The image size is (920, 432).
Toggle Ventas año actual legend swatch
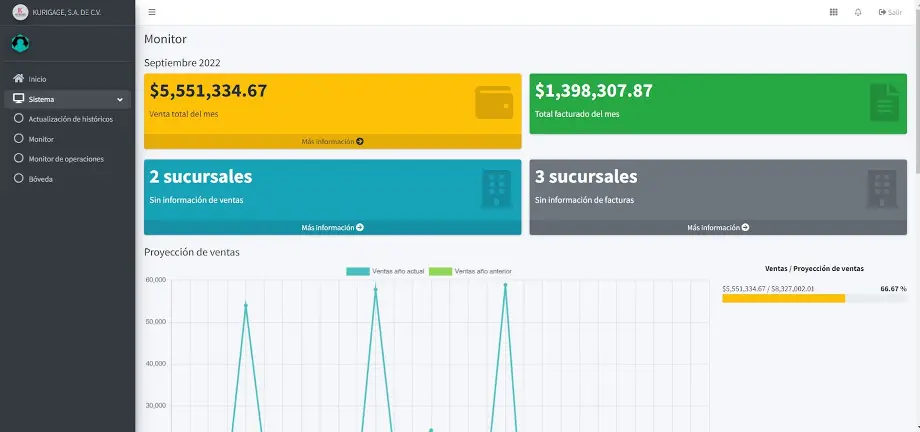[x=358, y=271]
